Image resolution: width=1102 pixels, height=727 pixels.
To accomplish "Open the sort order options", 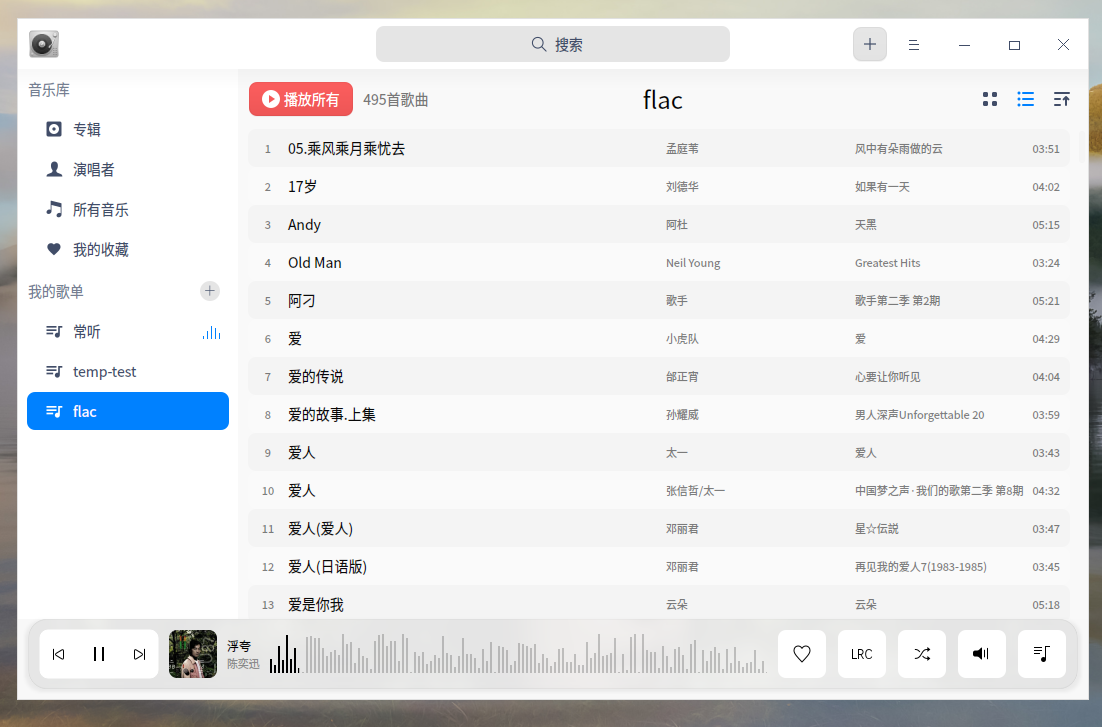I will (x=1061, y=99).
